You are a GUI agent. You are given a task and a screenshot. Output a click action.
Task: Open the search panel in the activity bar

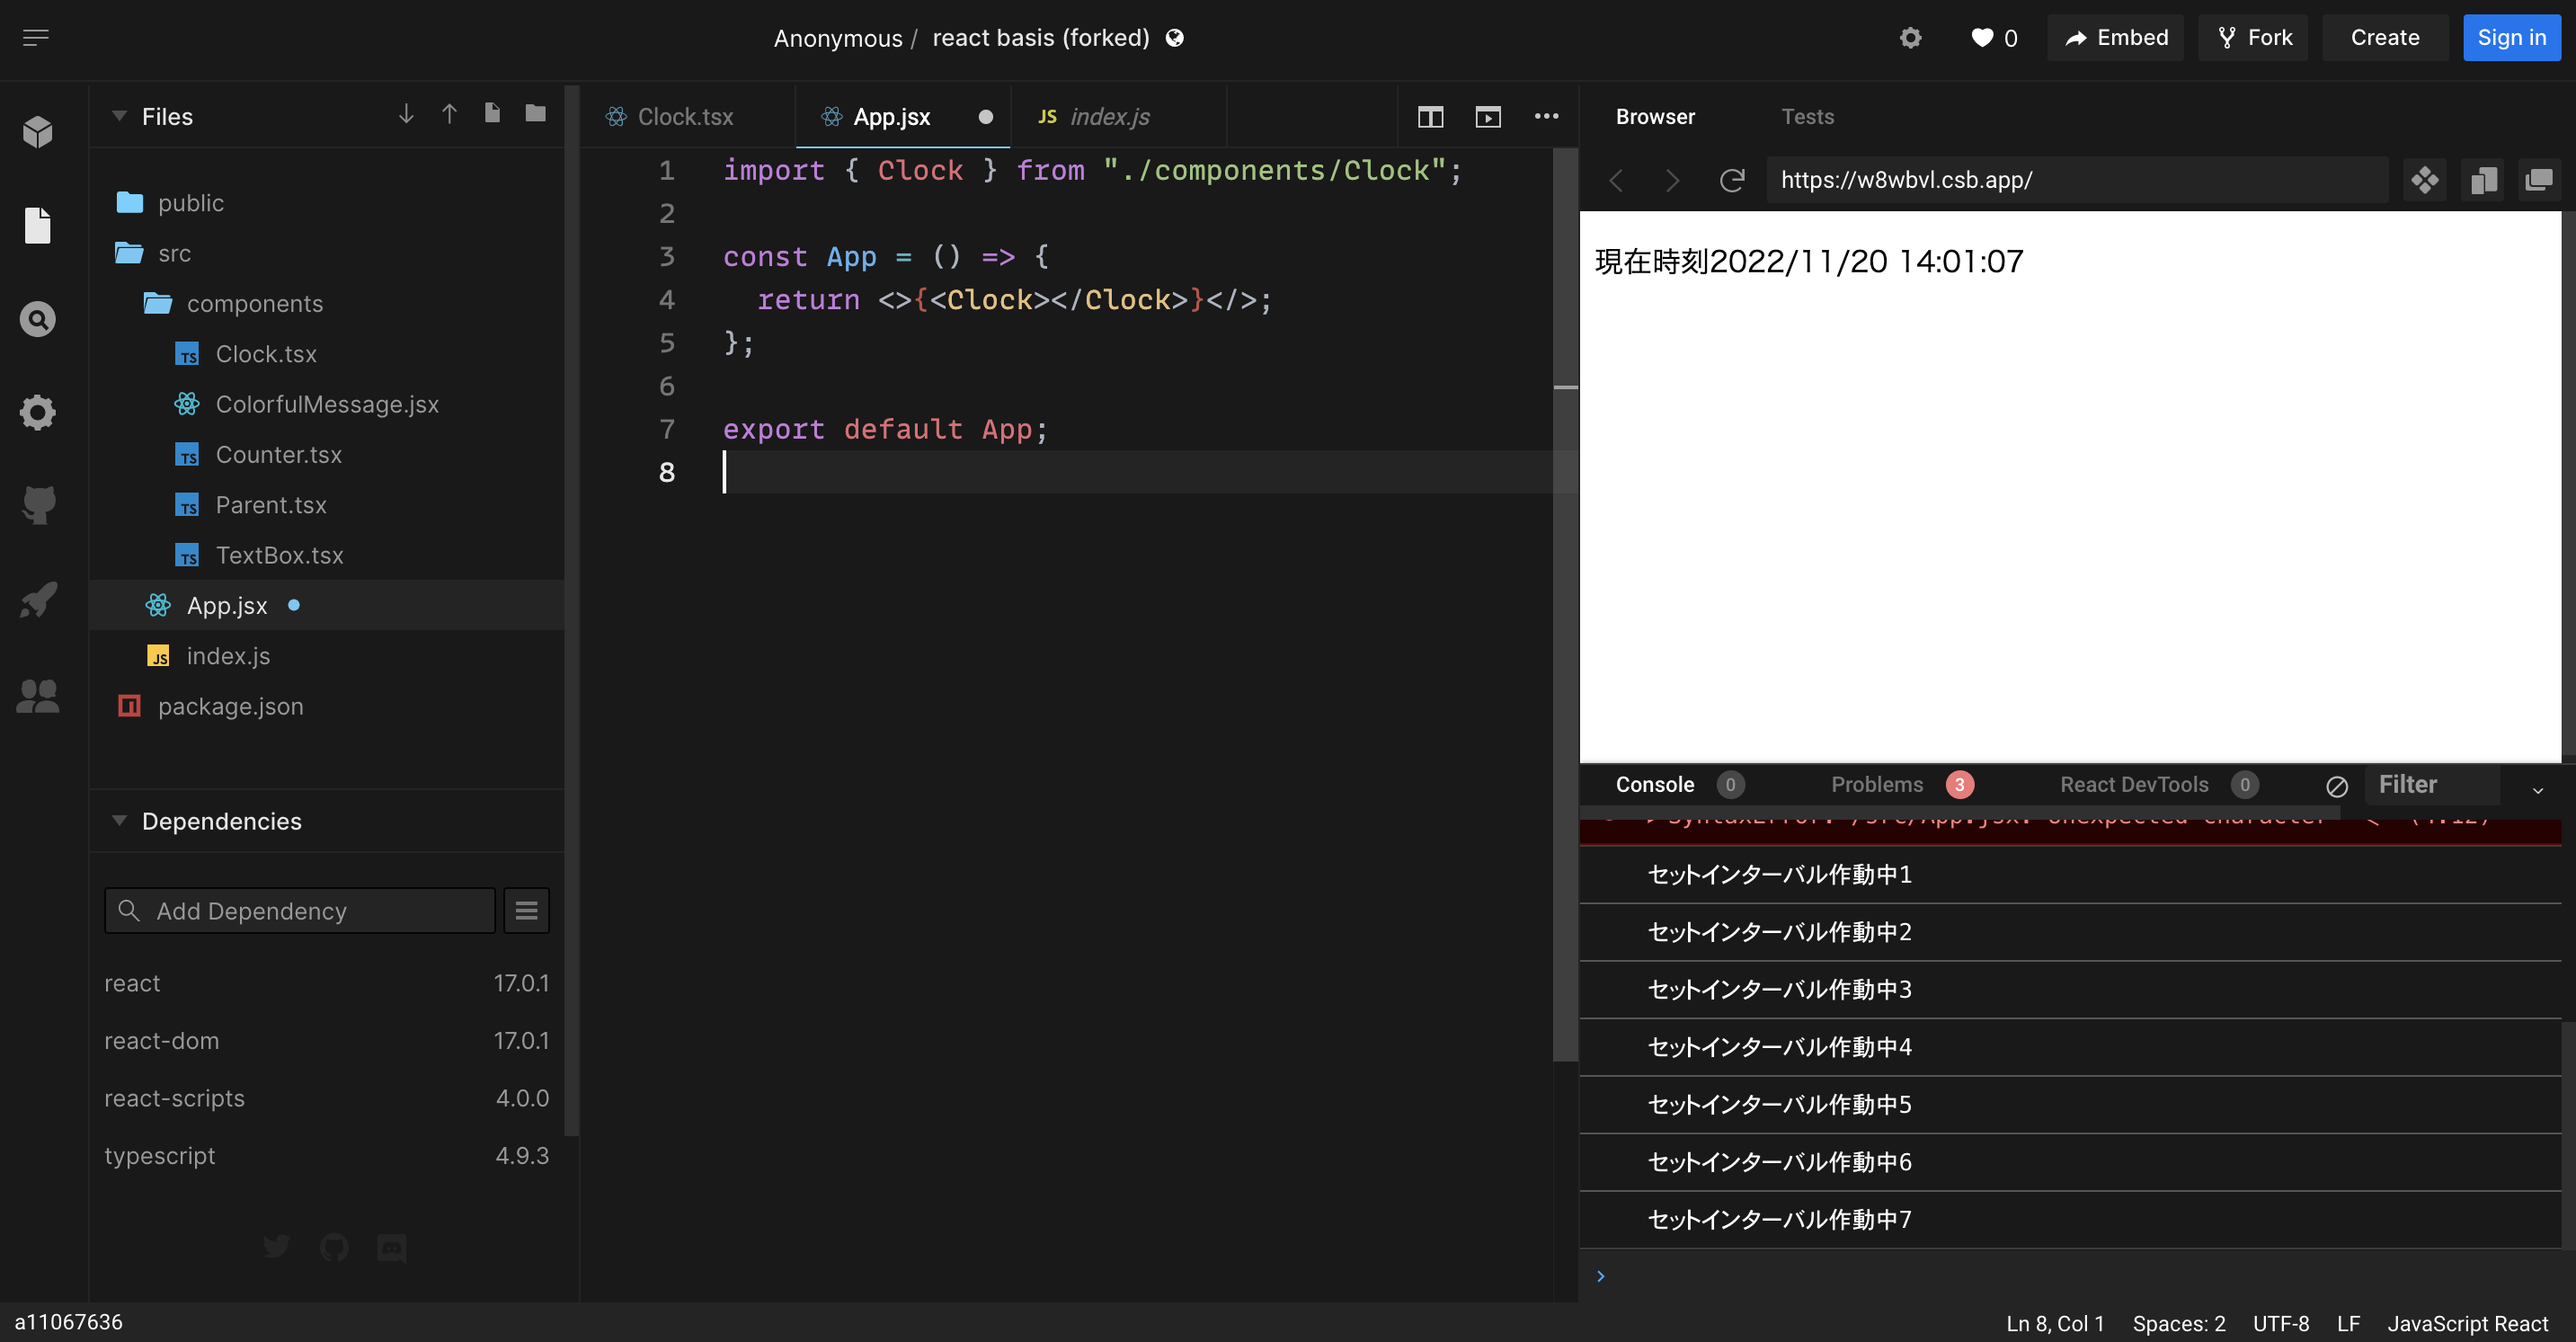click(x=37, y=319)
